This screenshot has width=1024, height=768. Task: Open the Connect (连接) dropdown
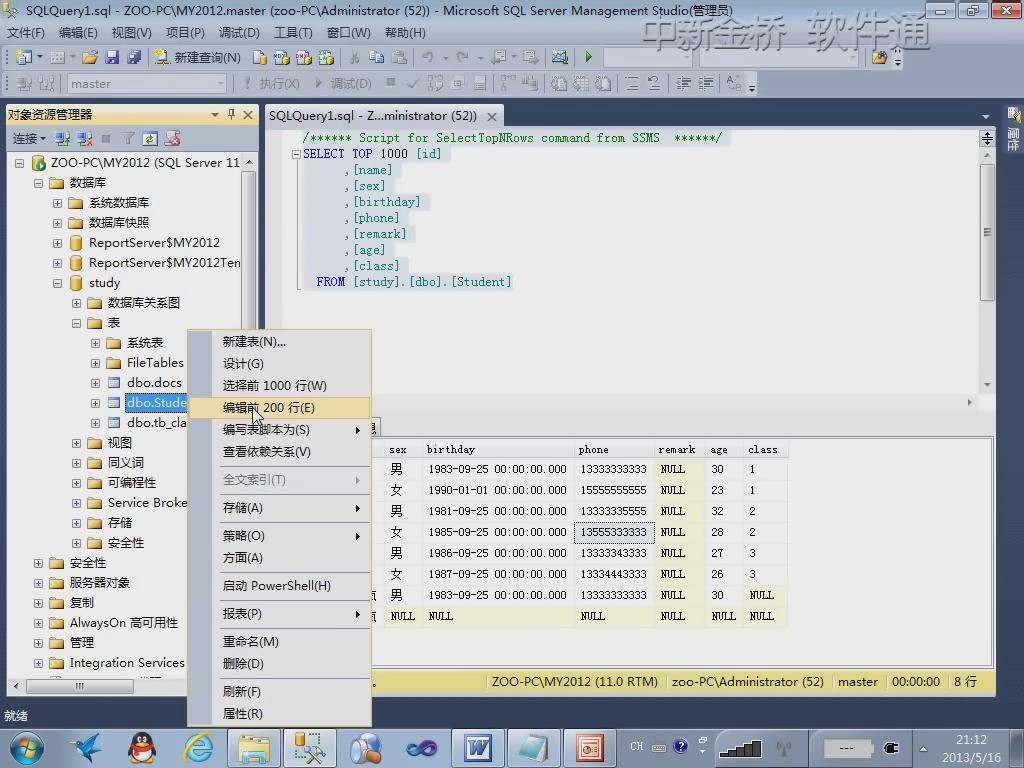29,138
